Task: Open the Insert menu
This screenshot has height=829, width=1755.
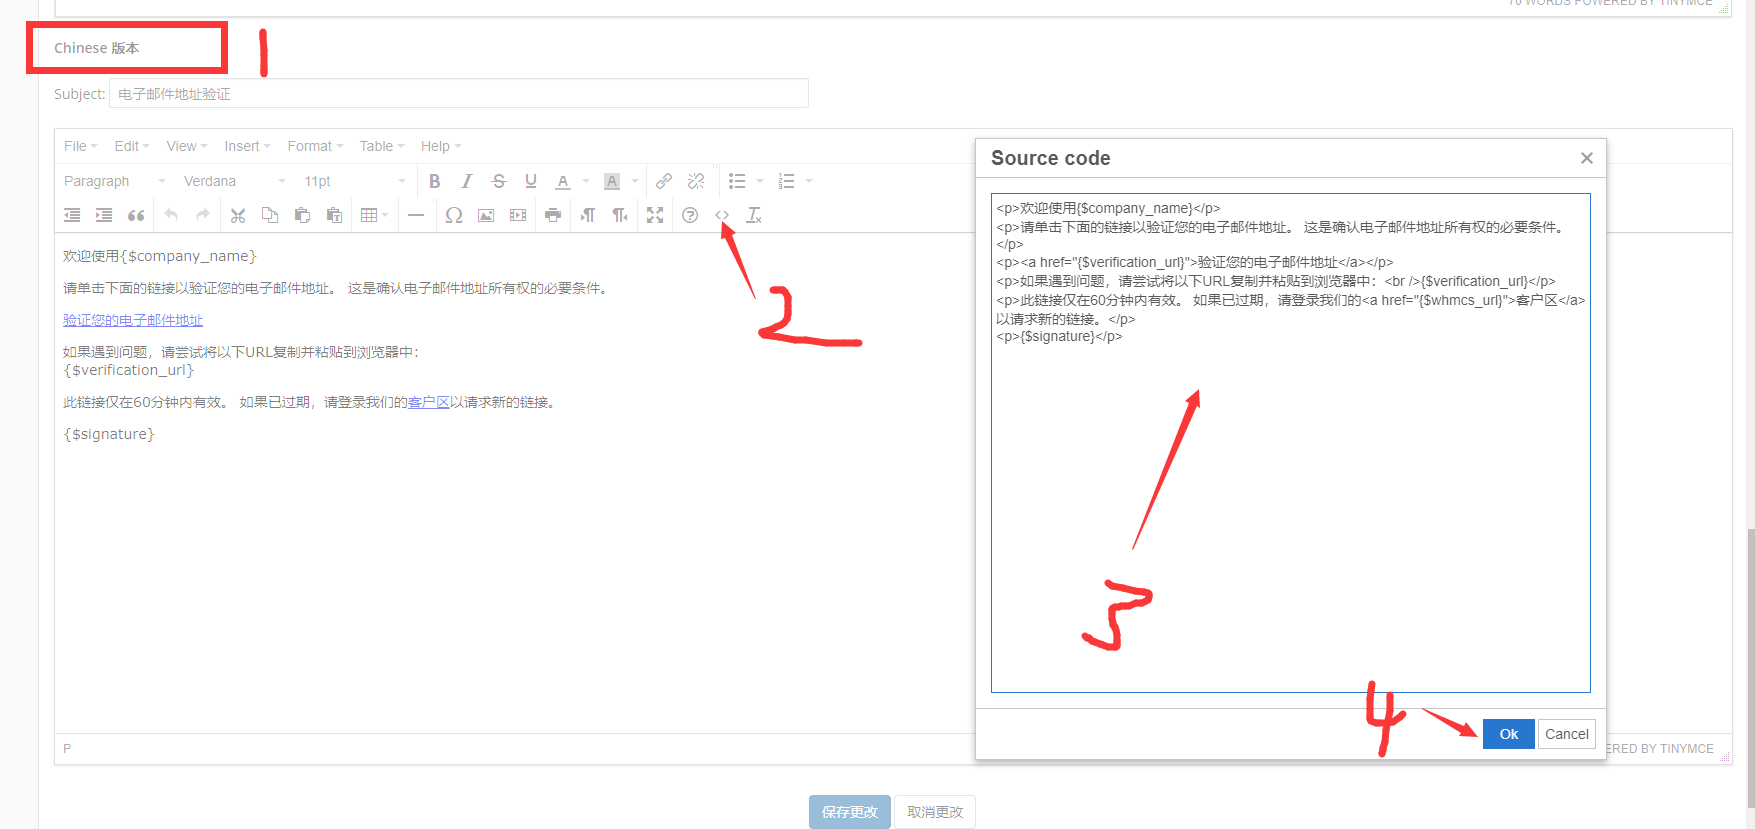Action: tap(246, 146)
